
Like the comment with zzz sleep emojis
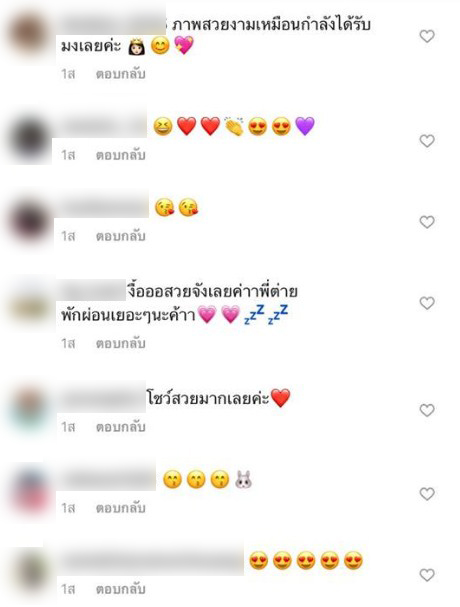pos(427,303)
